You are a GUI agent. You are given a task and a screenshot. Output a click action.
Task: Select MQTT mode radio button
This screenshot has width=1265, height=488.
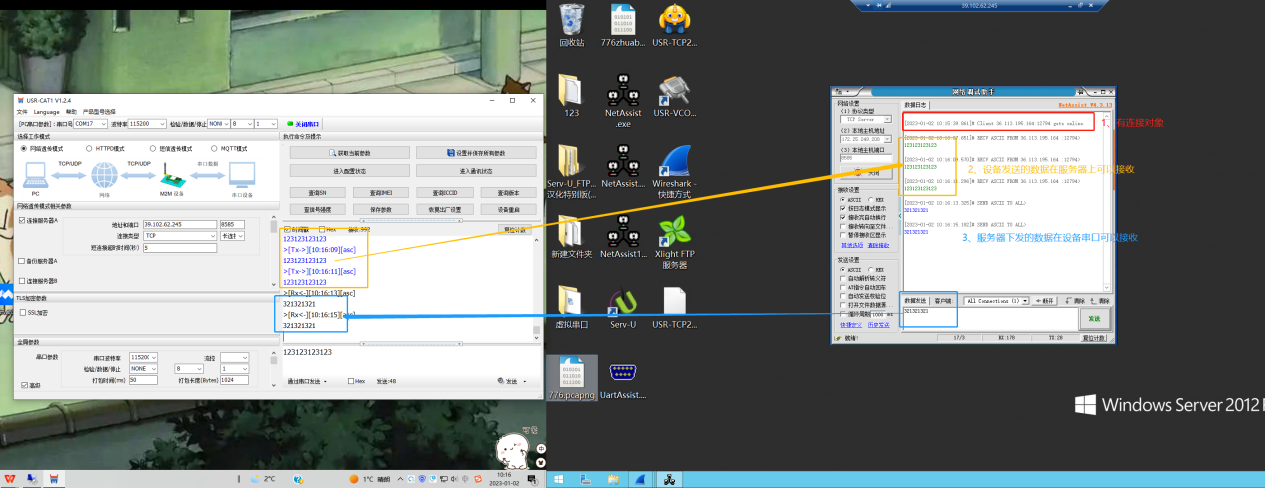pos(206,148)
